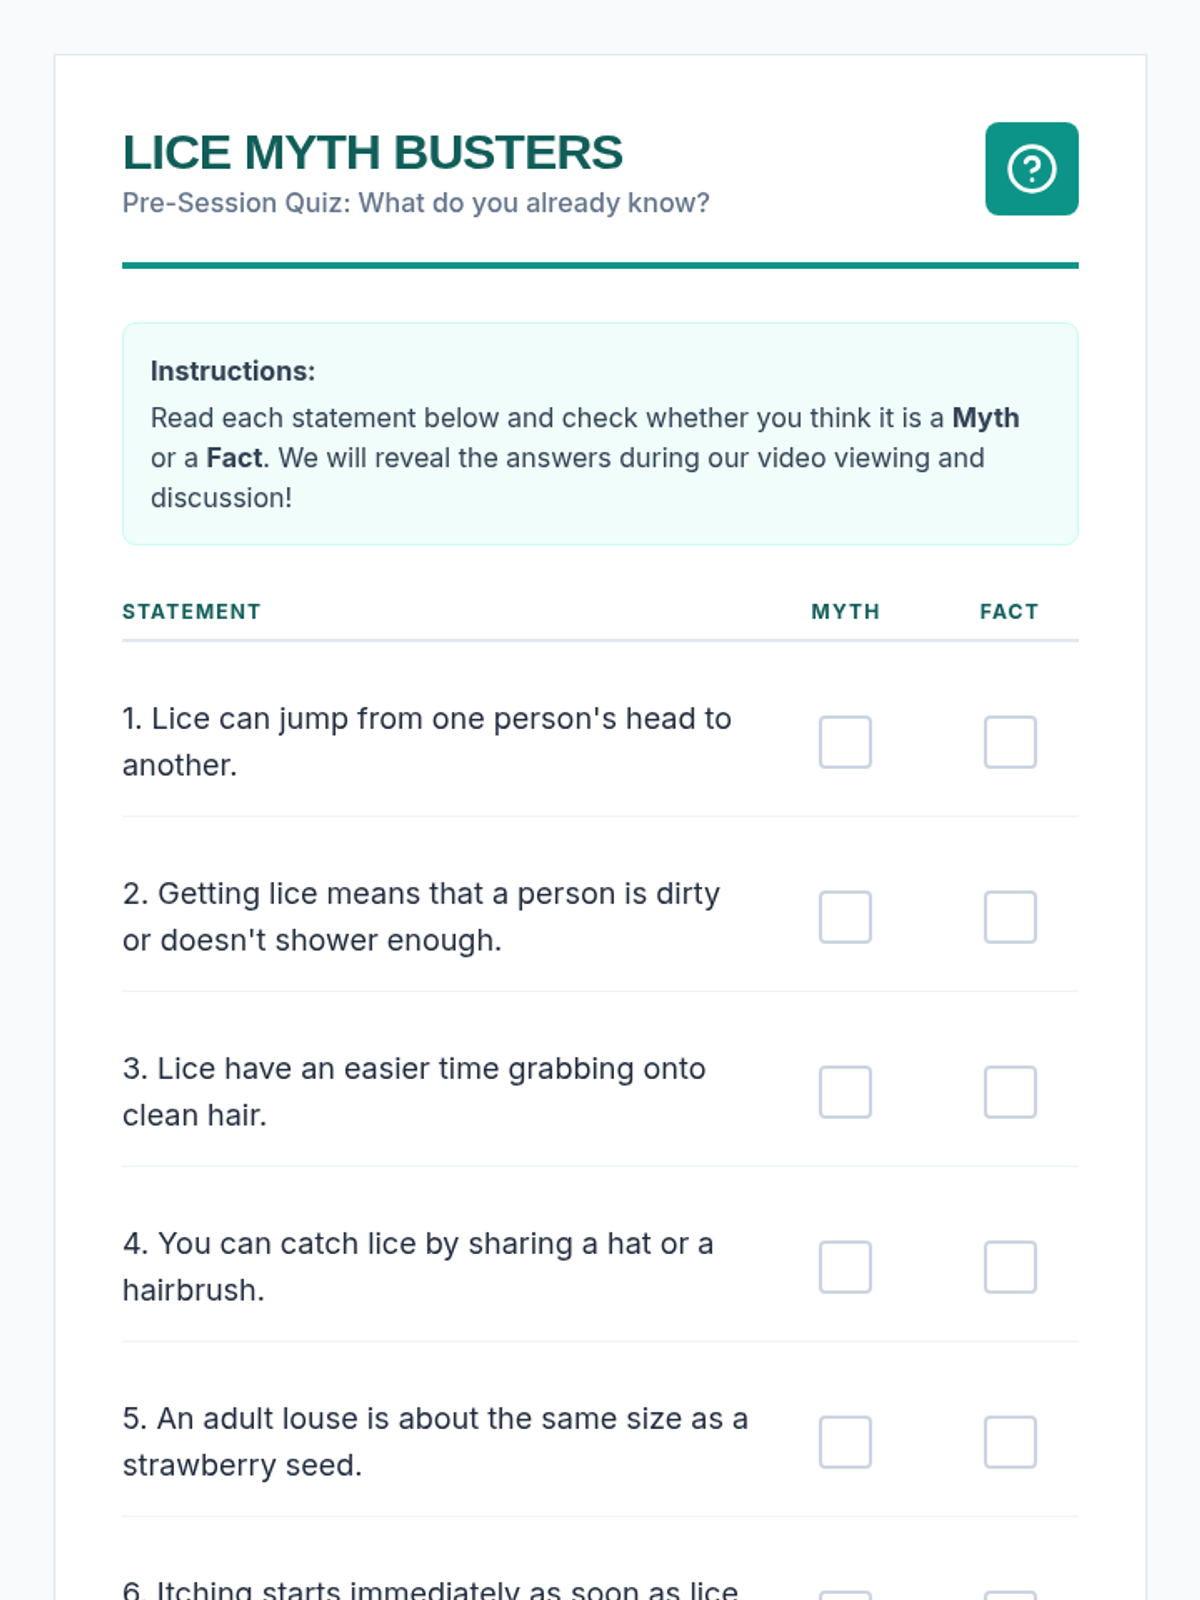The image size is (1200, 1600).
Task: Click statement 5 about strawberry seed size
Action: tap(435, 1442)
